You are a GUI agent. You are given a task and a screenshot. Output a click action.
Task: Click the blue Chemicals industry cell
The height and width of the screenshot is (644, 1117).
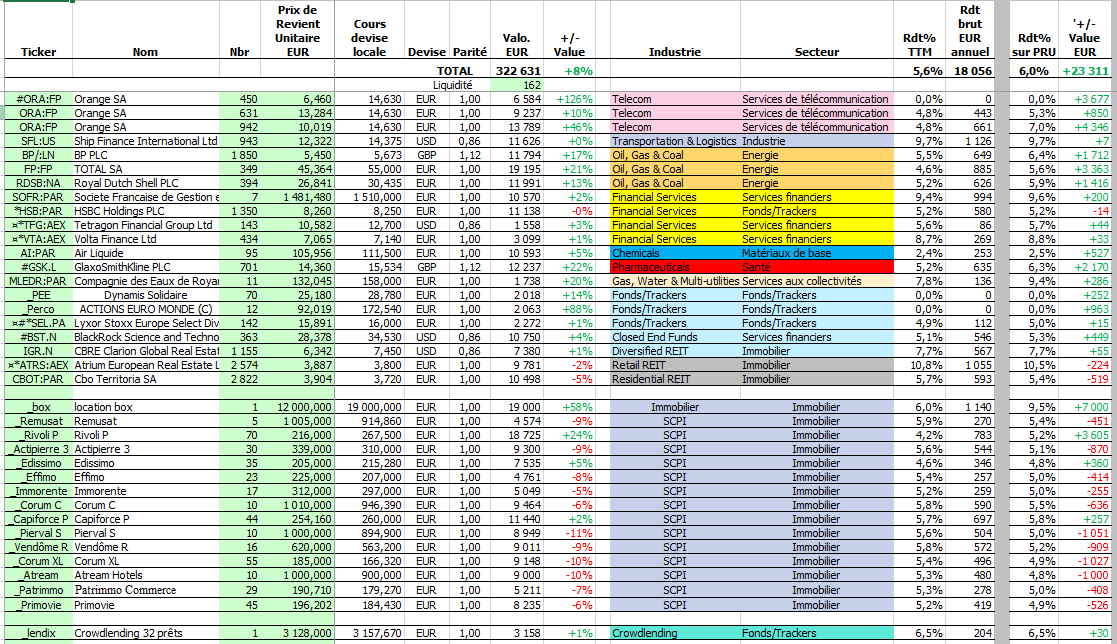(675, 253)
